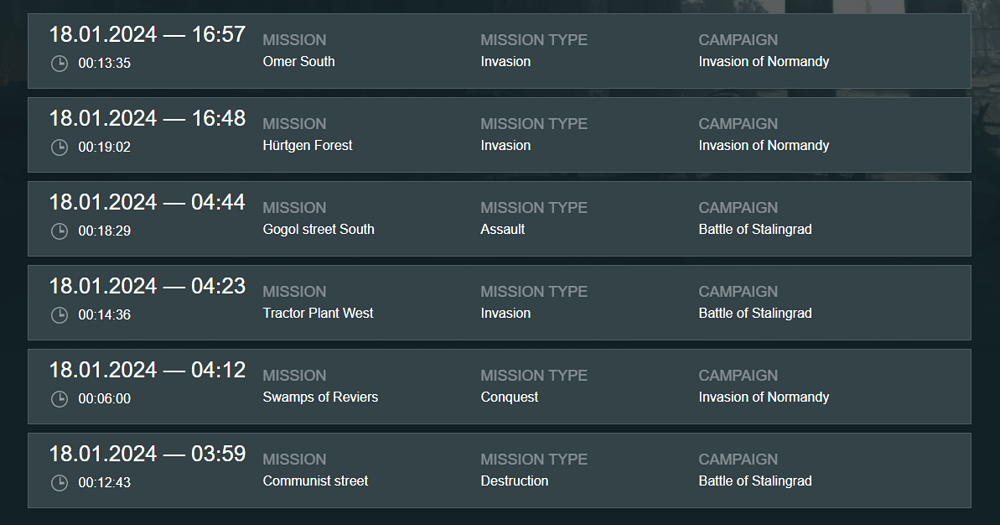The height and width of the screenshot is (525, 1000).
Task: Click the Conquest mission type value
Action: [x=509, y=397]
